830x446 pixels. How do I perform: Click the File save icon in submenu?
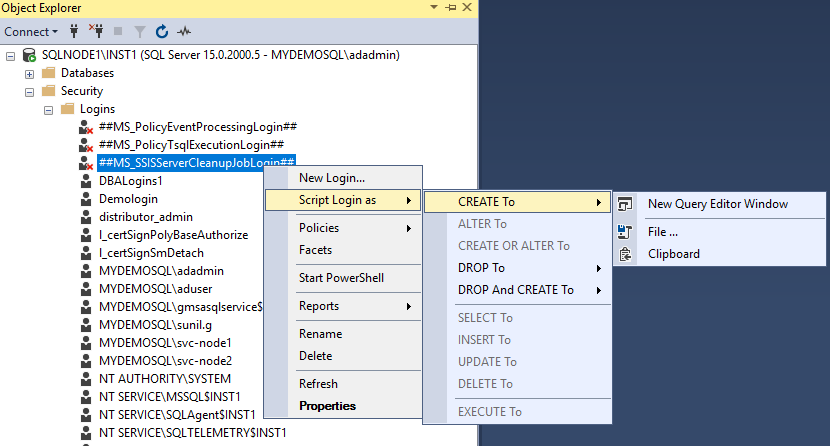625,232
